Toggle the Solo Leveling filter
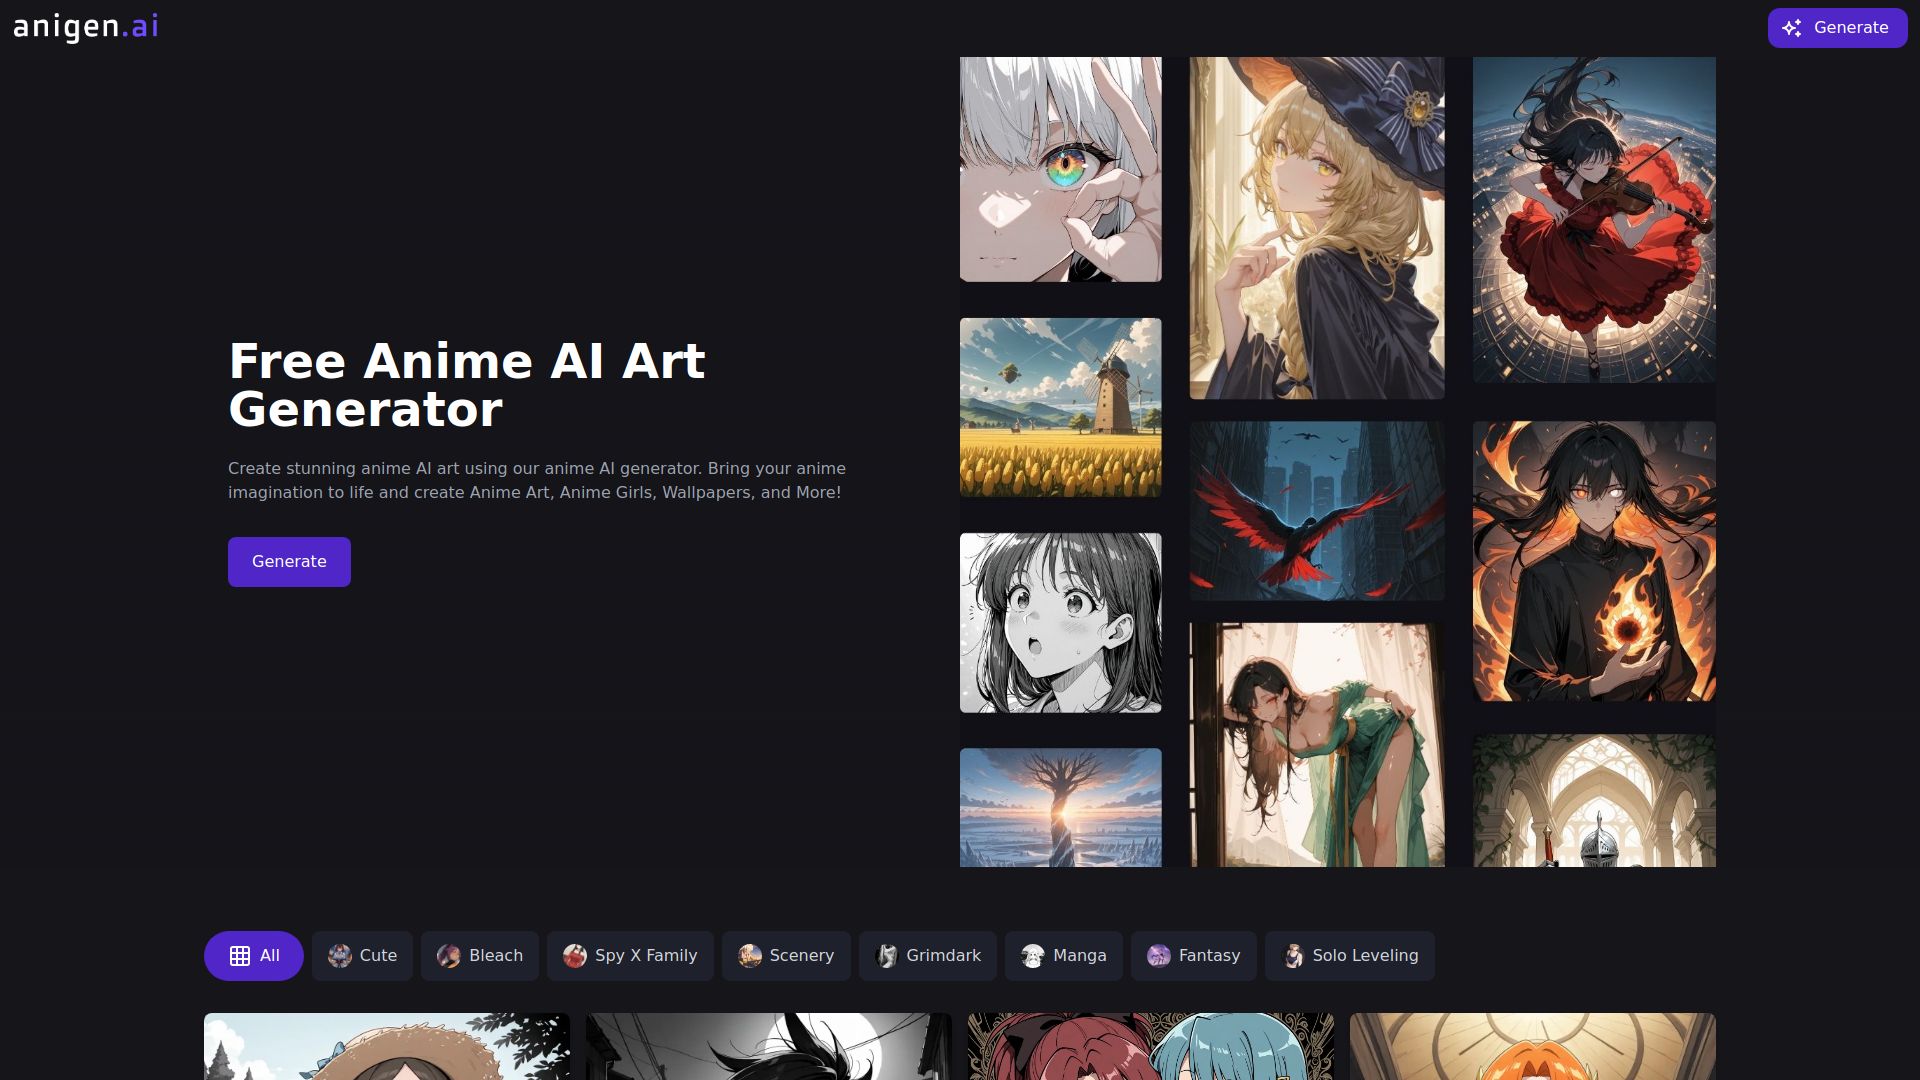 [x=1349, y=955]
